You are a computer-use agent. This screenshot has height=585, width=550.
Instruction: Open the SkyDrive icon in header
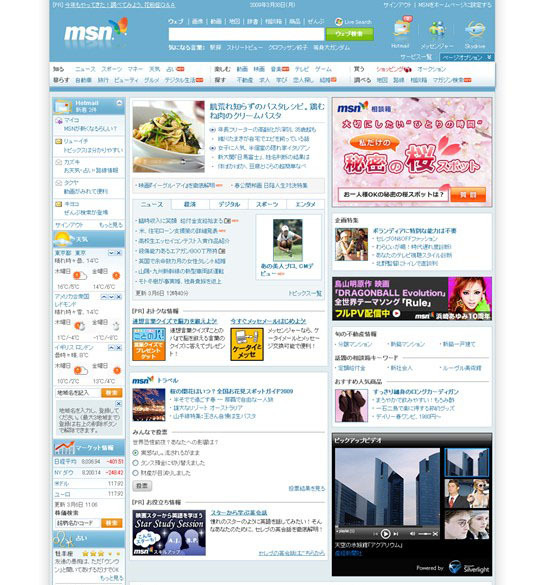[x=475, y=30]
